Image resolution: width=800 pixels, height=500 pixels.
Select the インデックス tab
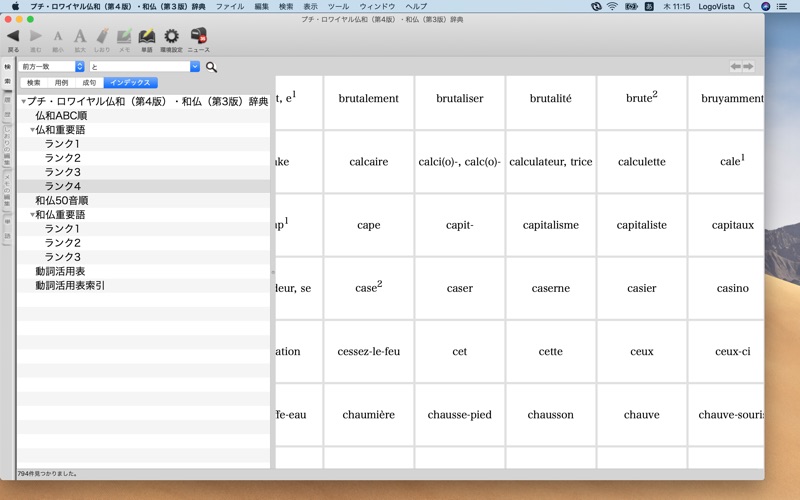coord(130,83)
